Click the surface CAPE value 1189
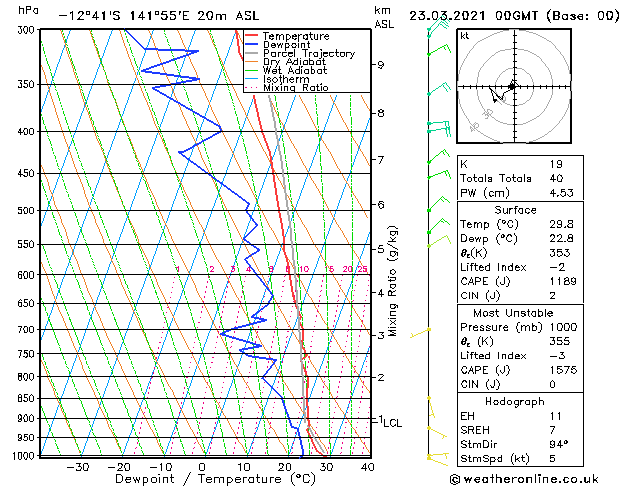The width and height of the screenshot is (629, 486). (563, 281)
